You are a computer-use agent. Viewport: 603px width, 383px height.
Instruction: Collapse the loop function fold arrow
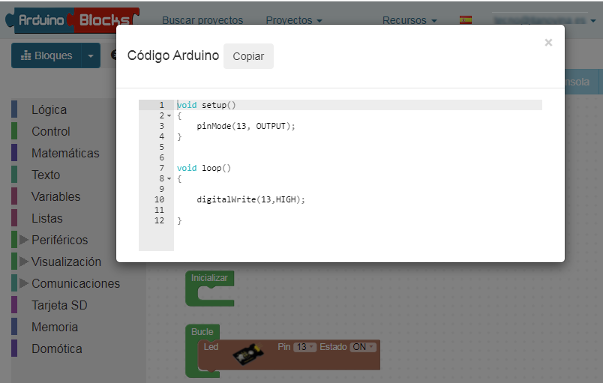click(169, 179)
